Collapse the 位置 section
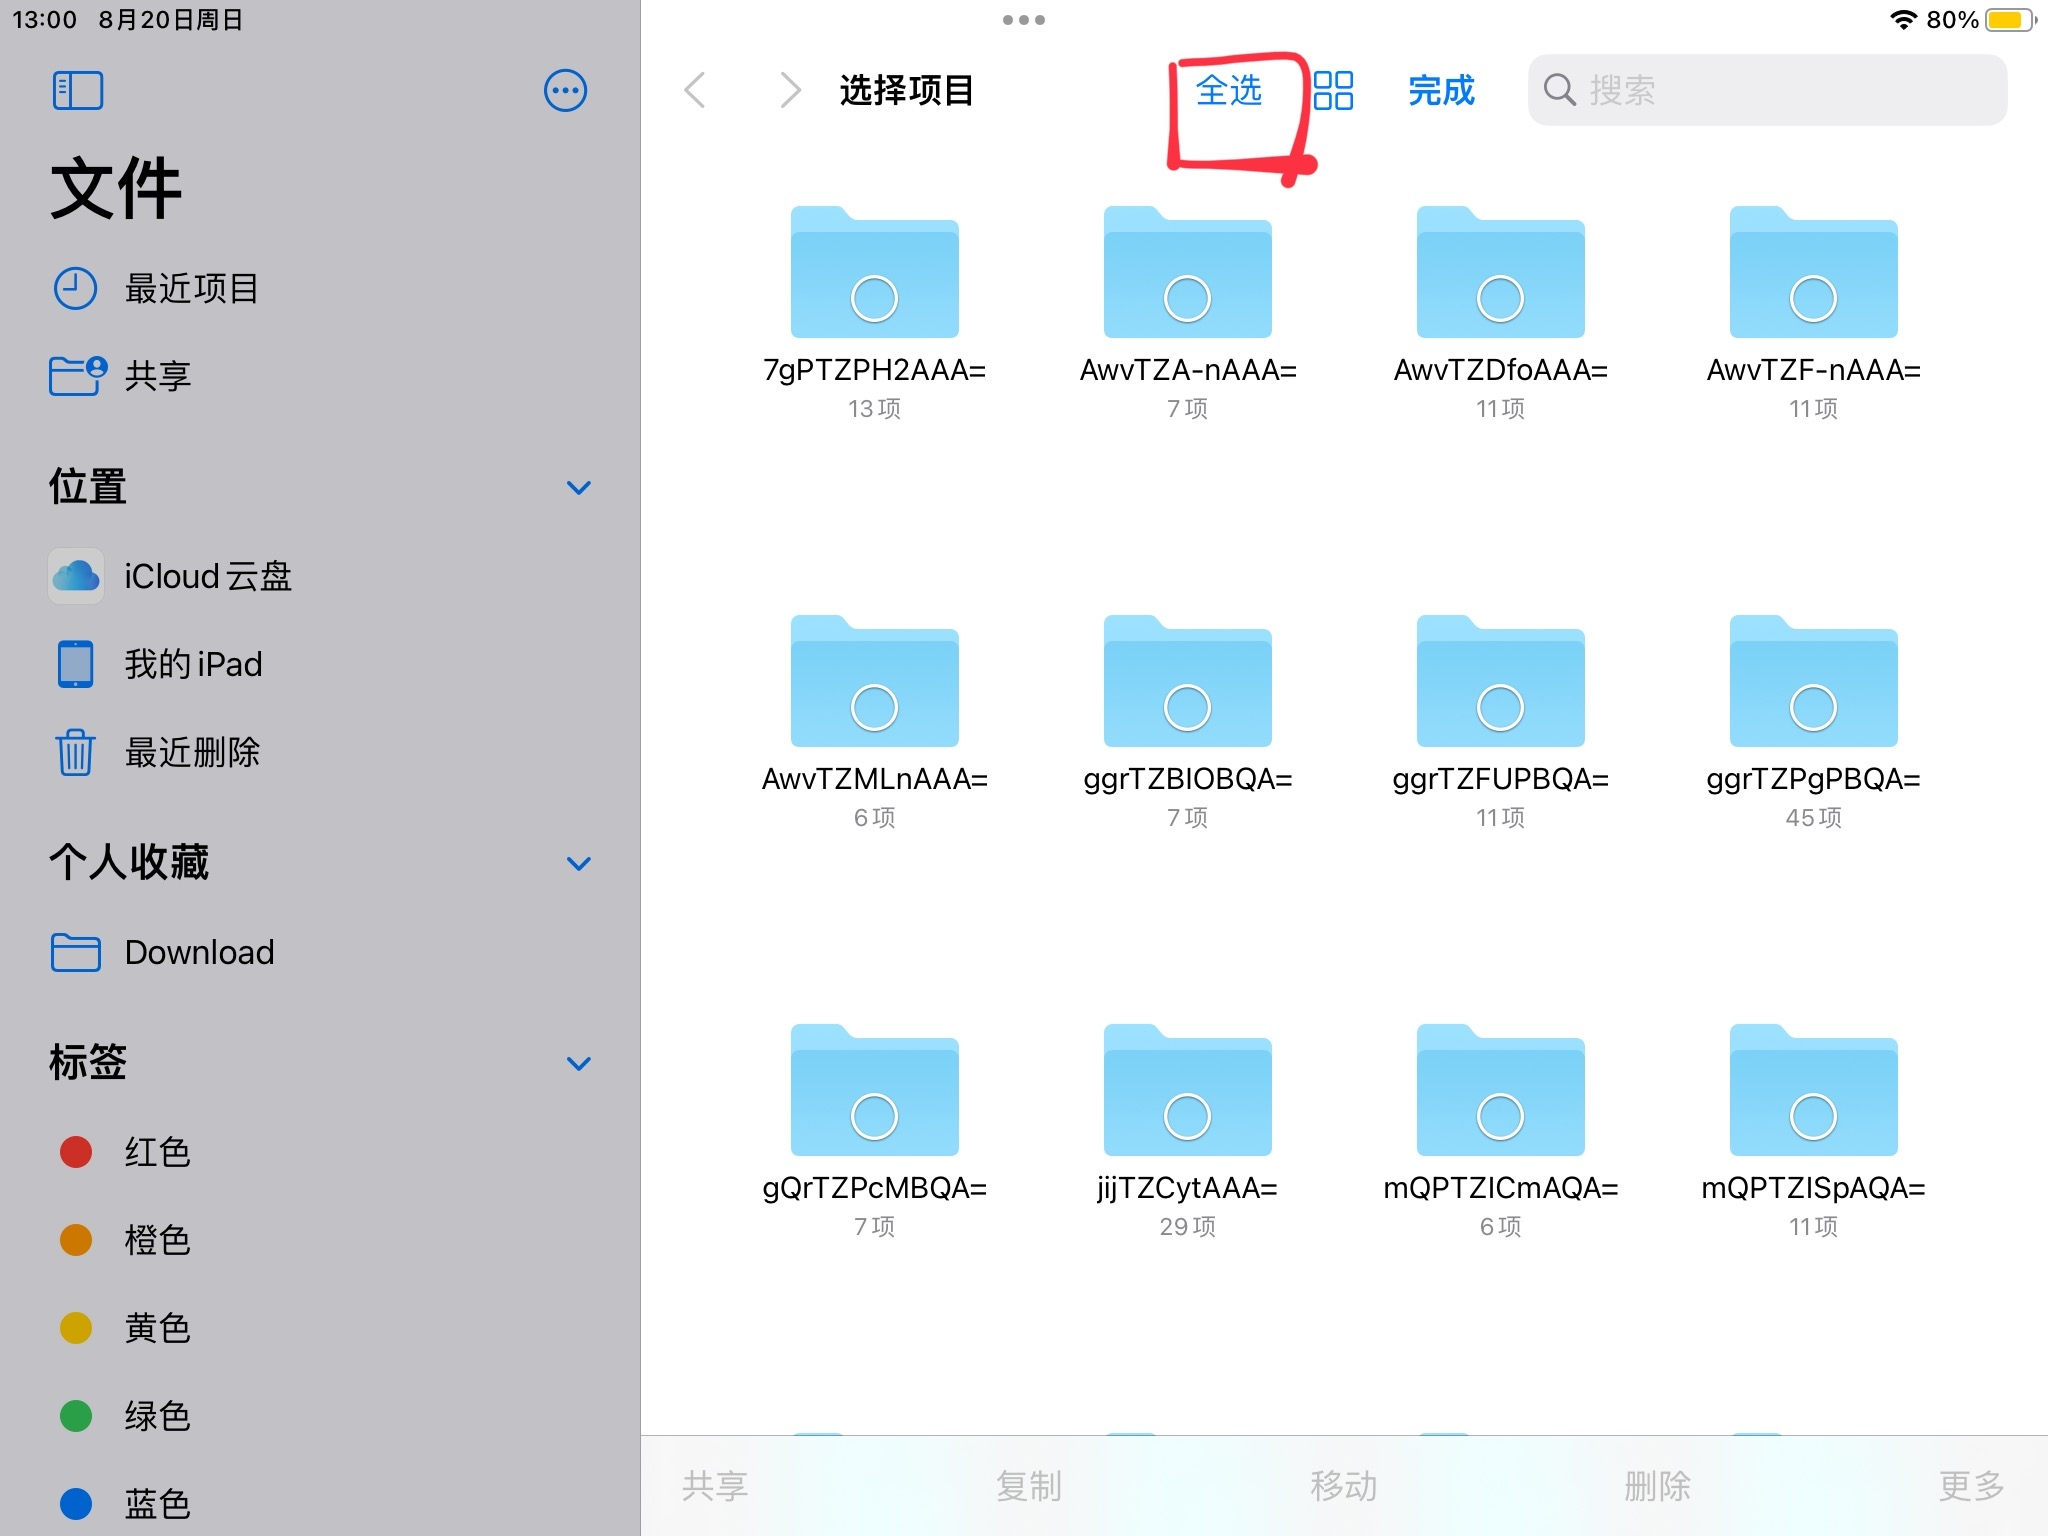2048x1536 pixels. (x=579, y=488)
